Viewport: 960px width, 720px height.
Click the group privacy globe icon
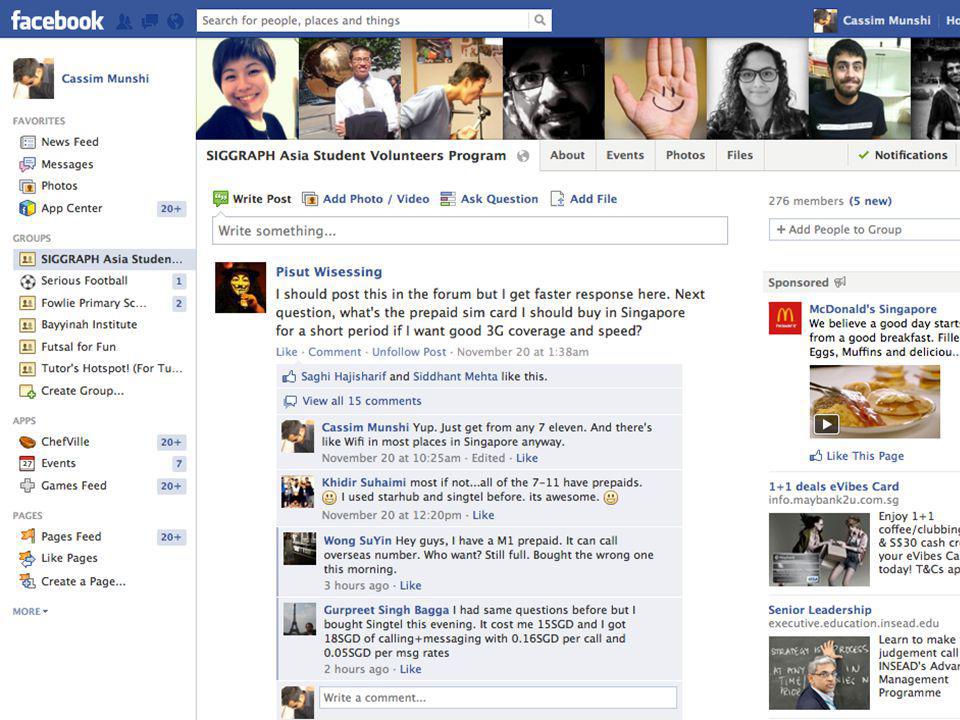tap(523, 156)
